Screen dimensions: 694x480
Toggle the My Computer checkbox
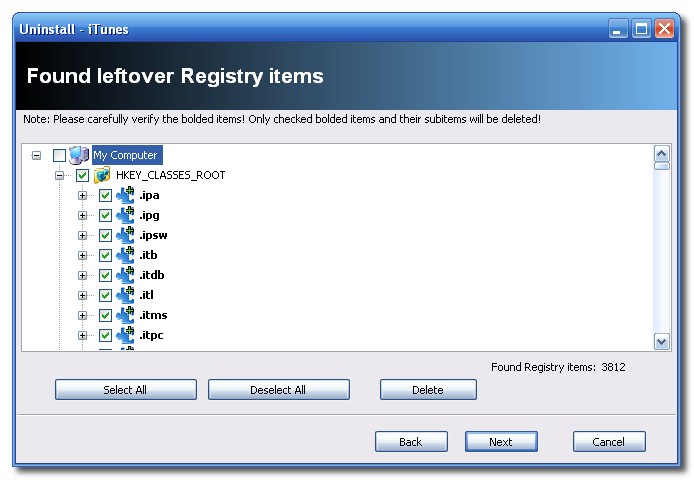click(59, 155)
